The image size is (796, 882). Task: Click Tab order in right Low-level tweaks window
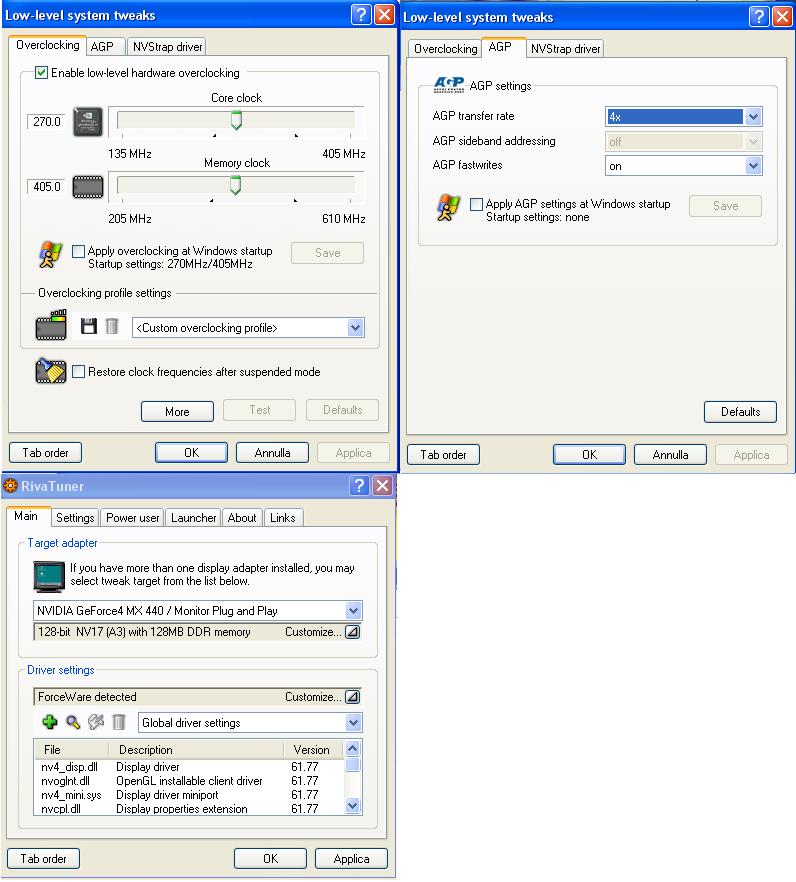point(443,454)
